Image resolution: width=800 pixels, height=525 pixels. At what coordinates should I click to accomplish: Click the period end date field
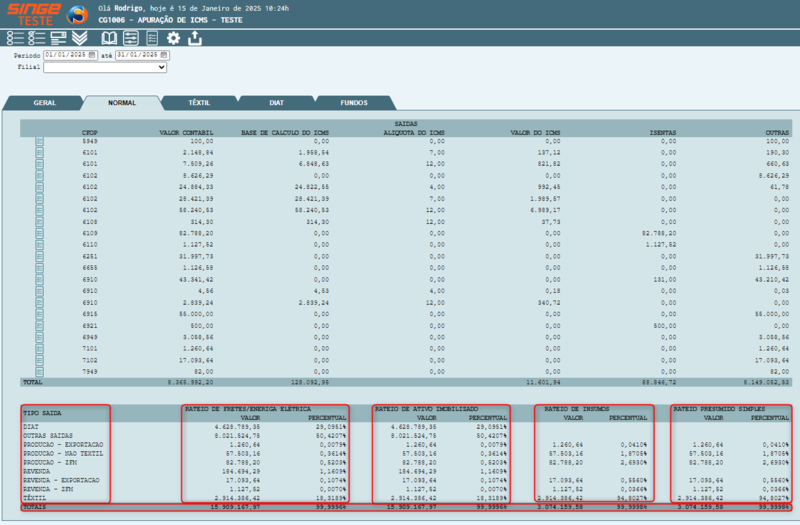coord(137,55)
